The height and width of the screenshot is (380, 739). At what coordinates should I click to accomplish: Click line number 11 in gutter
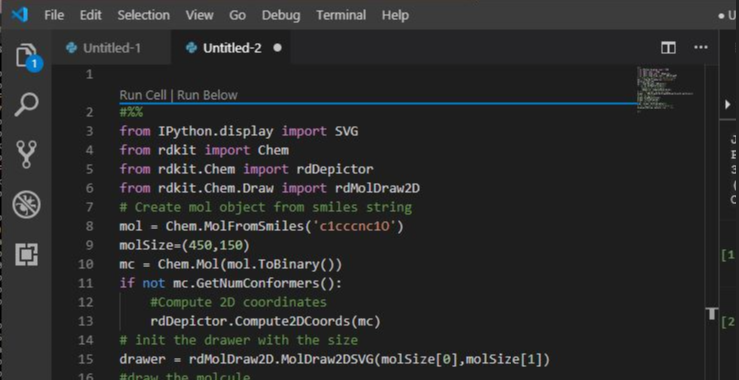86,283
